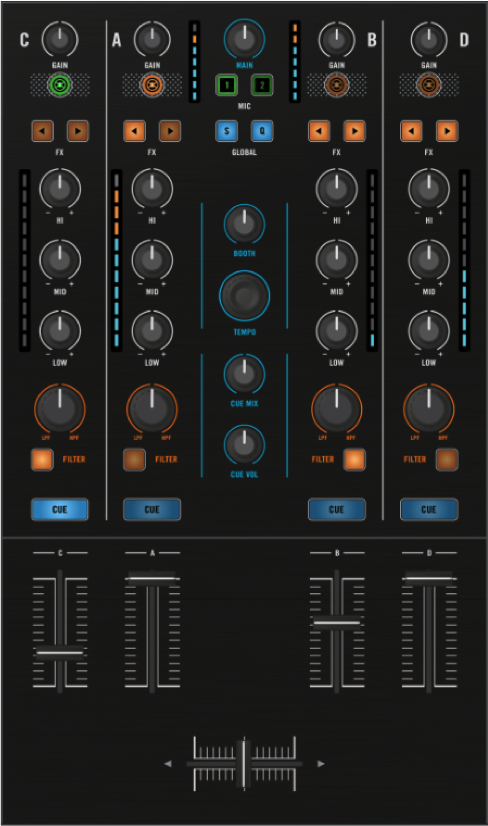Image resolution: width=488 pixels, height=826 pixels.
Task: Toggle deck A right FX assign button
Action: (x=170, y=131)
